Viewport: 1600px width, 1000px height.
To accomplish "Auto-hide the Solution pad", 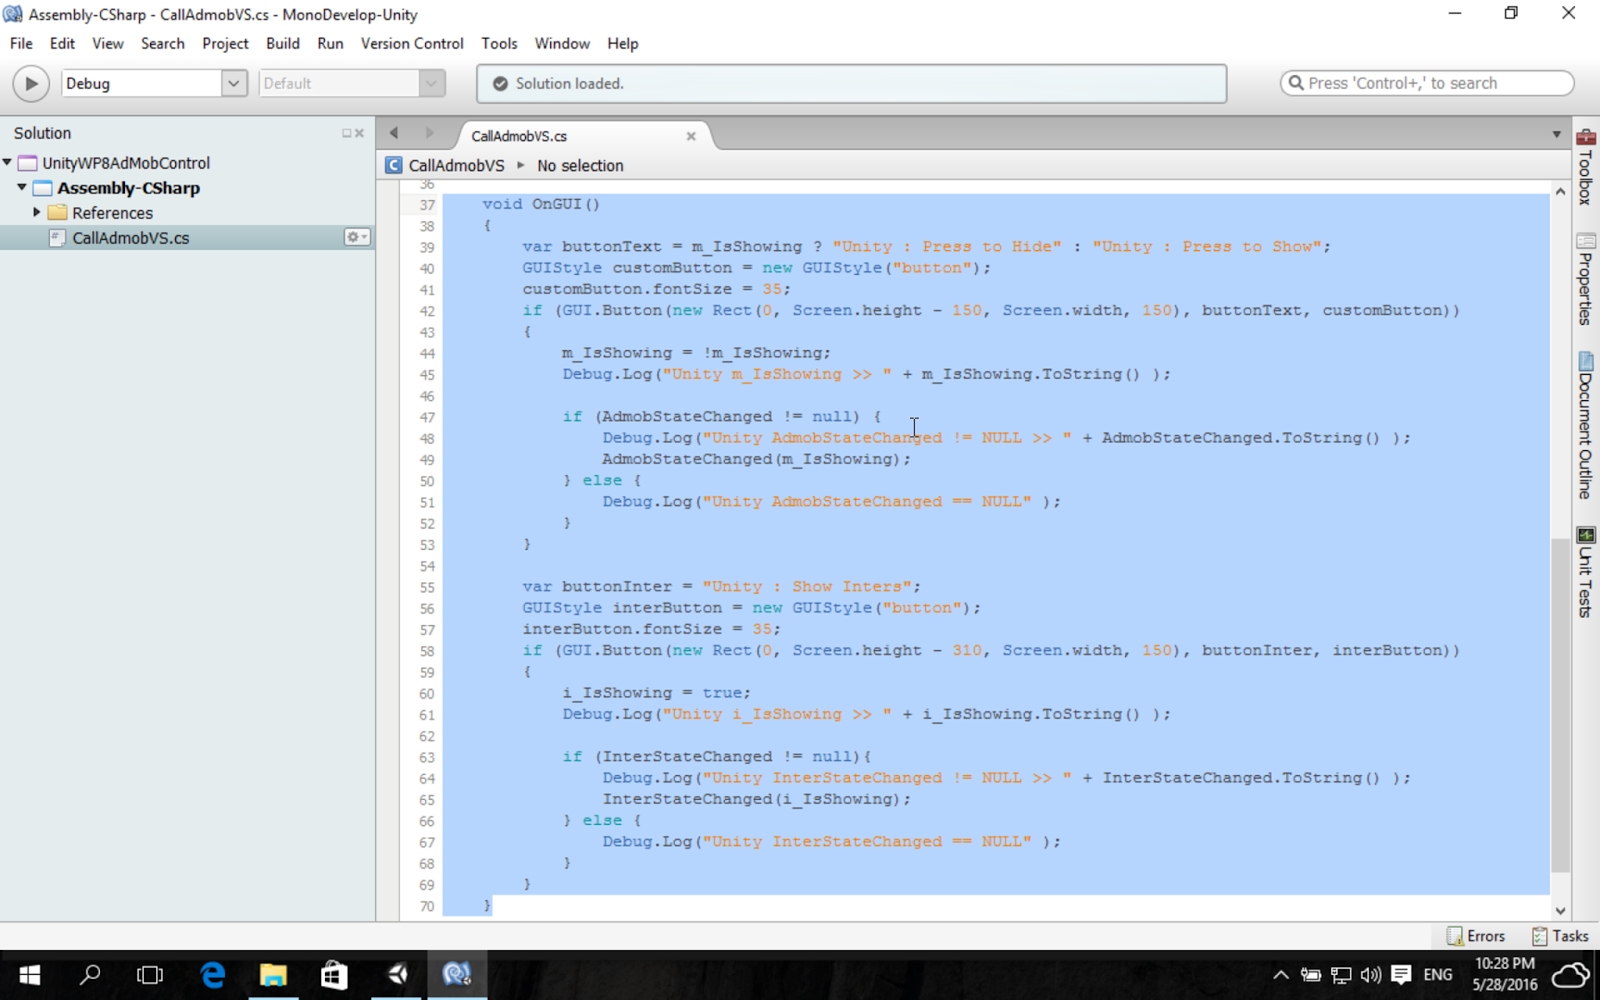I will (347, 133).
